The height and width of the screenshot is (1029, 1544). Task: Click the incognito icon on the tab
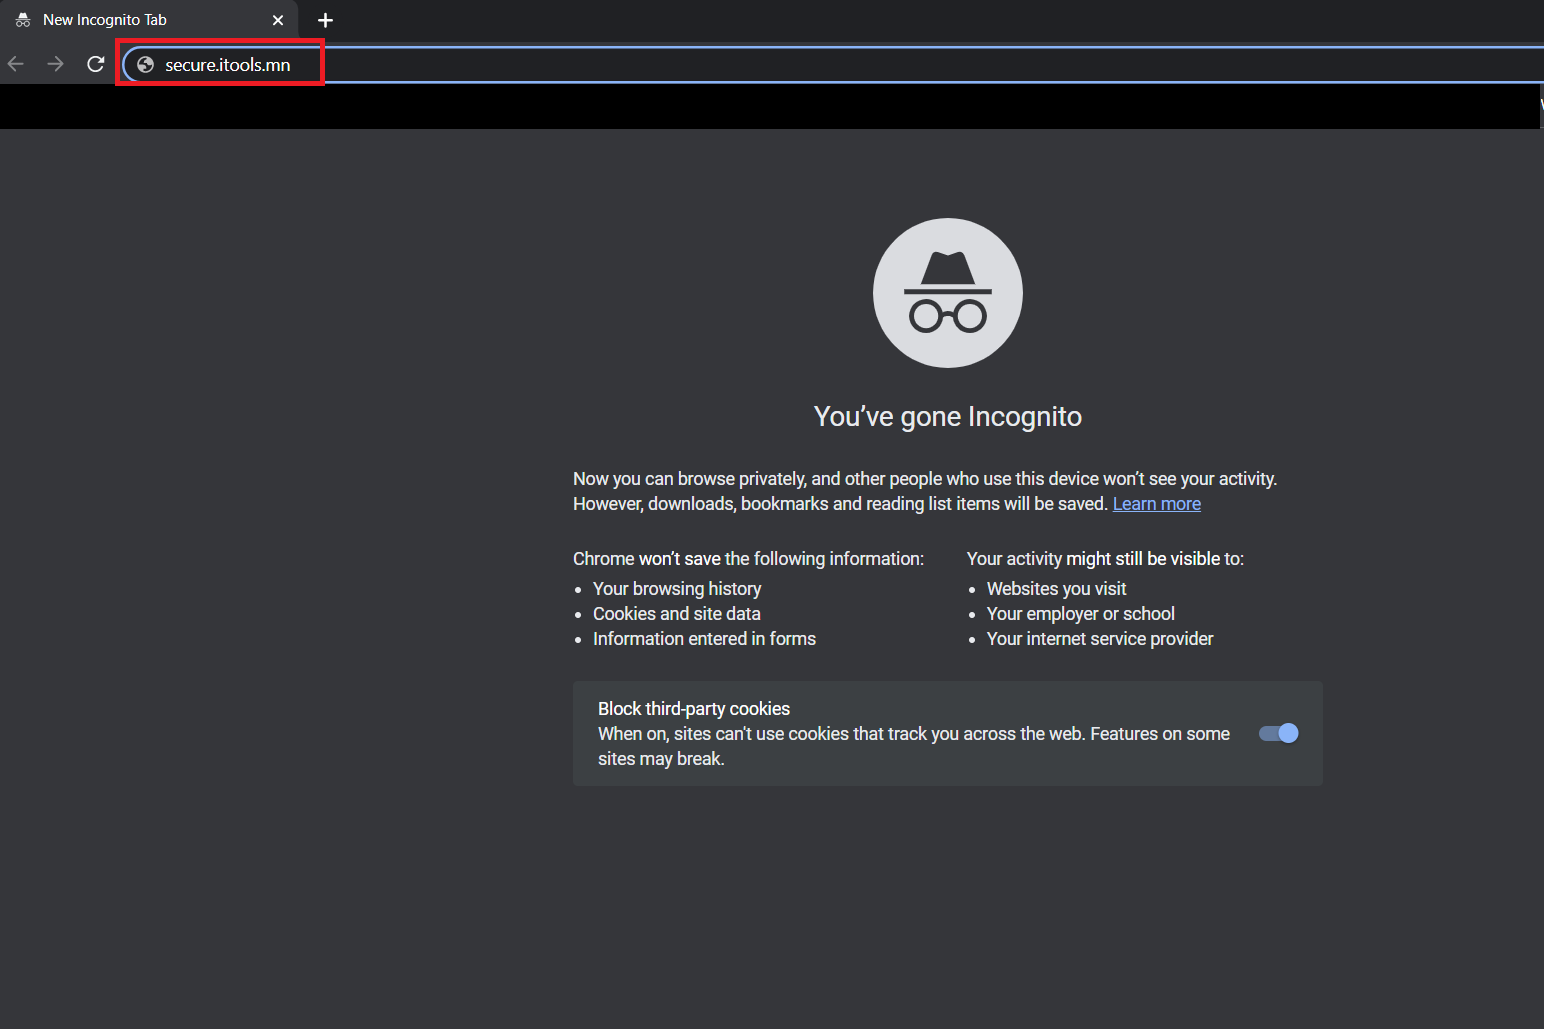click(x=23, y=20)
